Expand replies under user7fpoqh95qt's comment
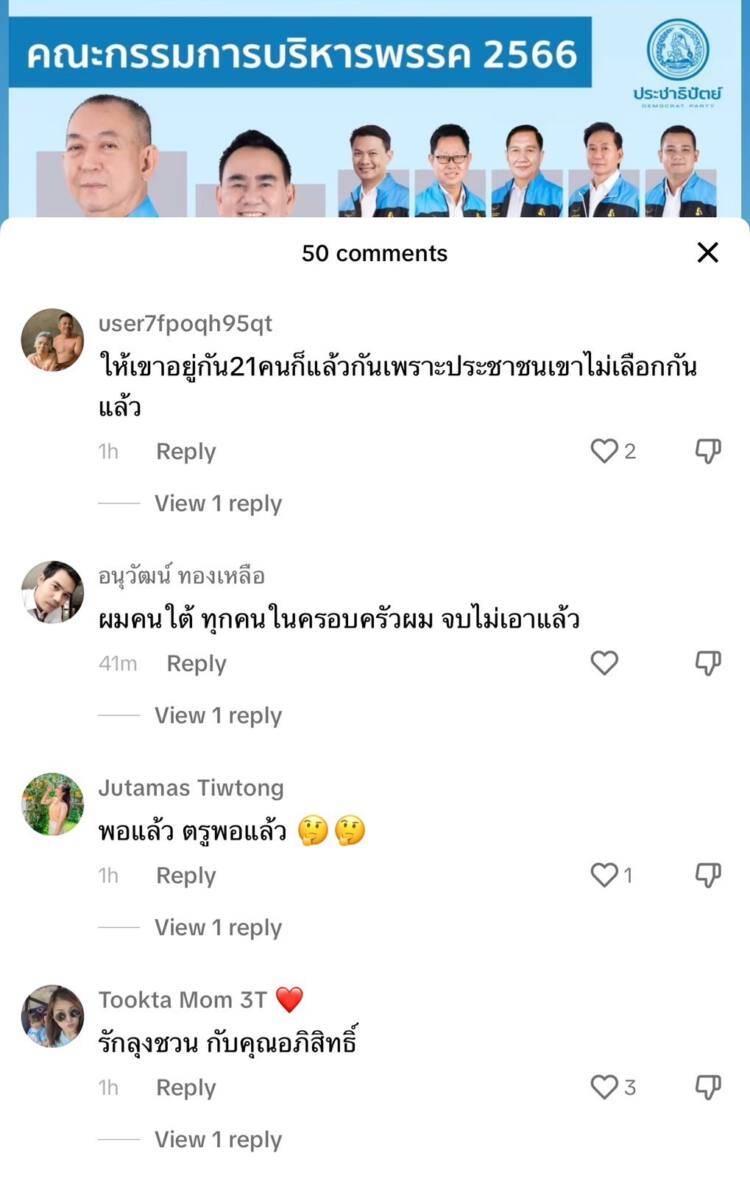The width and height of the screenshot is (750, 1184). 218,503
